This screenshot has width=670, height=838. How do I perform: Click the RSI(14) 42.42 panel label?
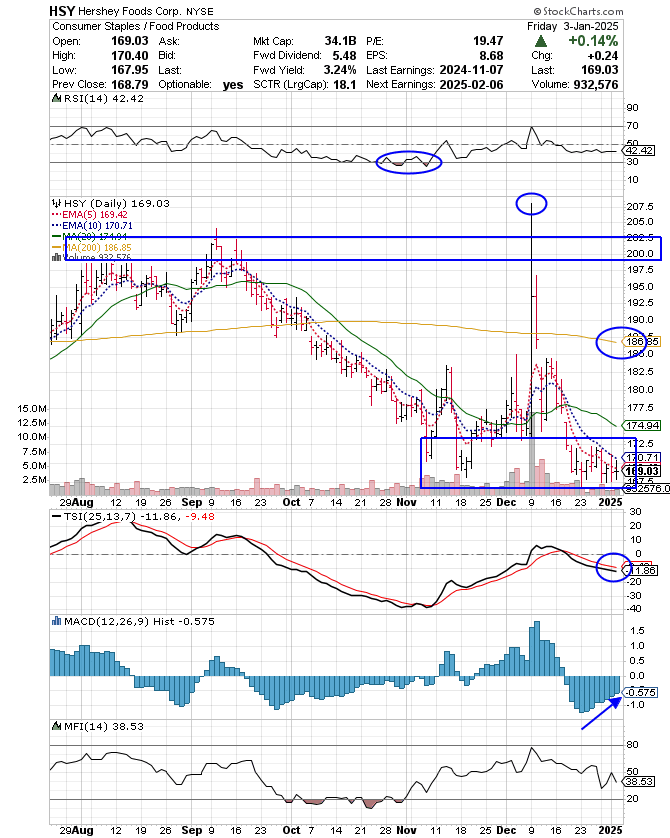[x=104, y=98]
